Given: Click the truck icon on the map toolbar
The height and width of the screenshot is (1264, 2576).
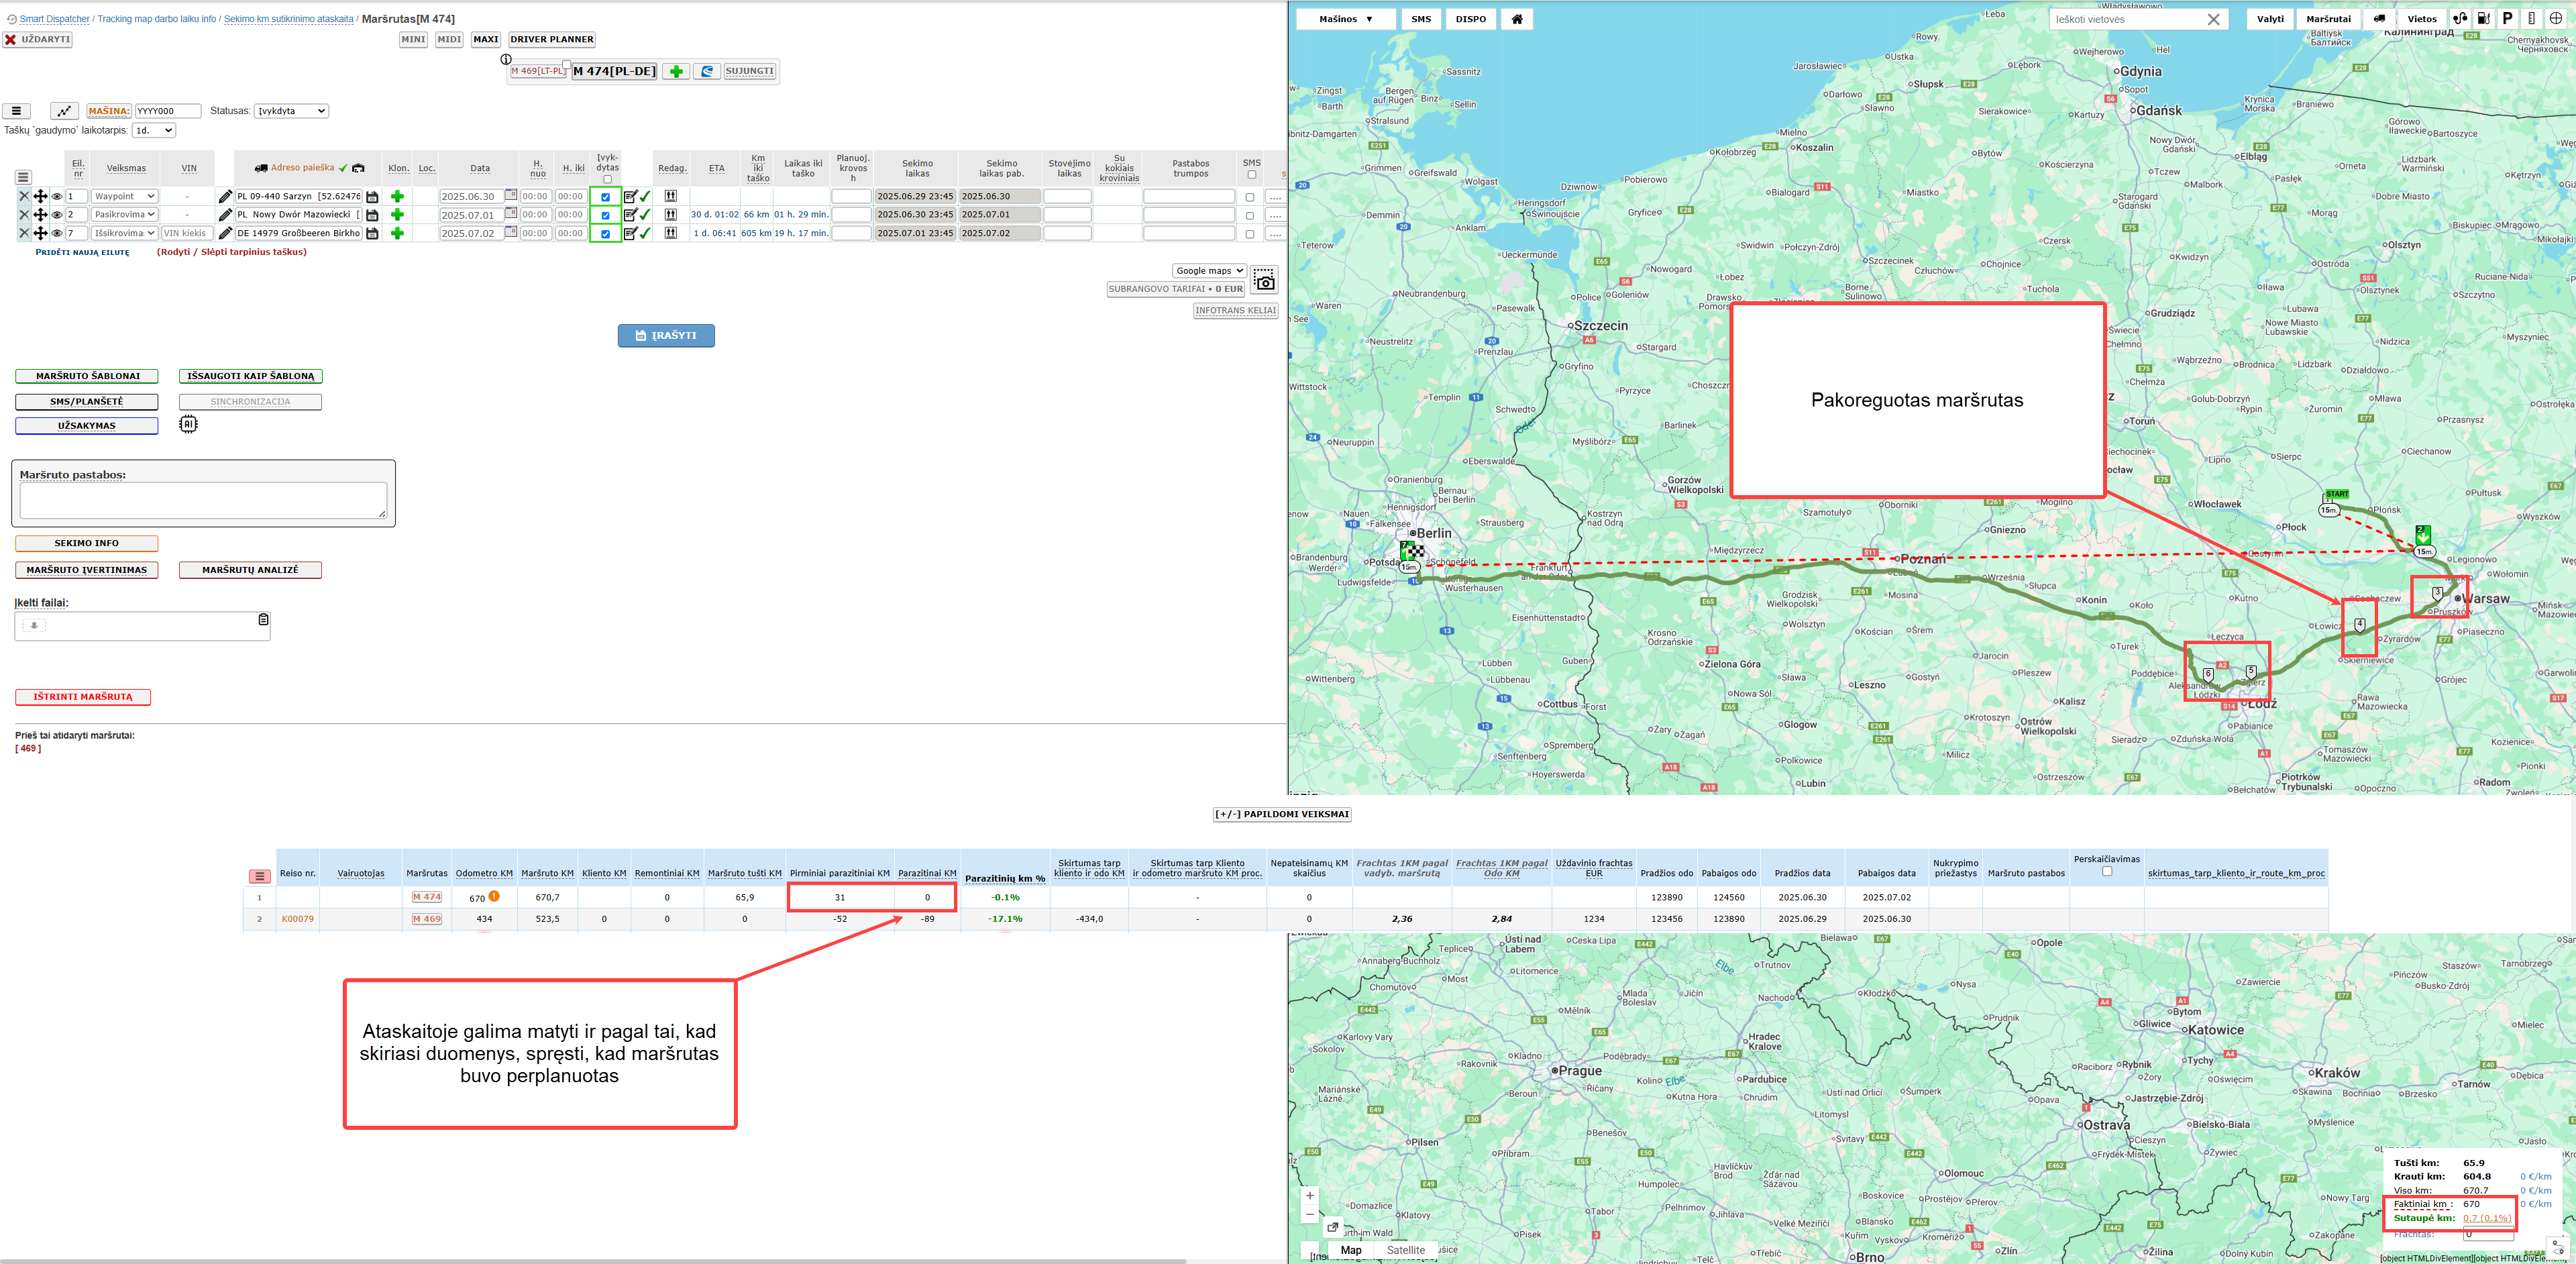Looking at the screenshot, I should pos(2379,19).
